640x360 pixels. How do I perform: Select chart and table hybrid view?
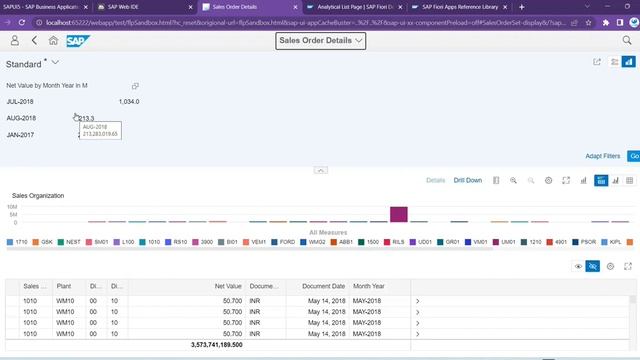[601, 180]
